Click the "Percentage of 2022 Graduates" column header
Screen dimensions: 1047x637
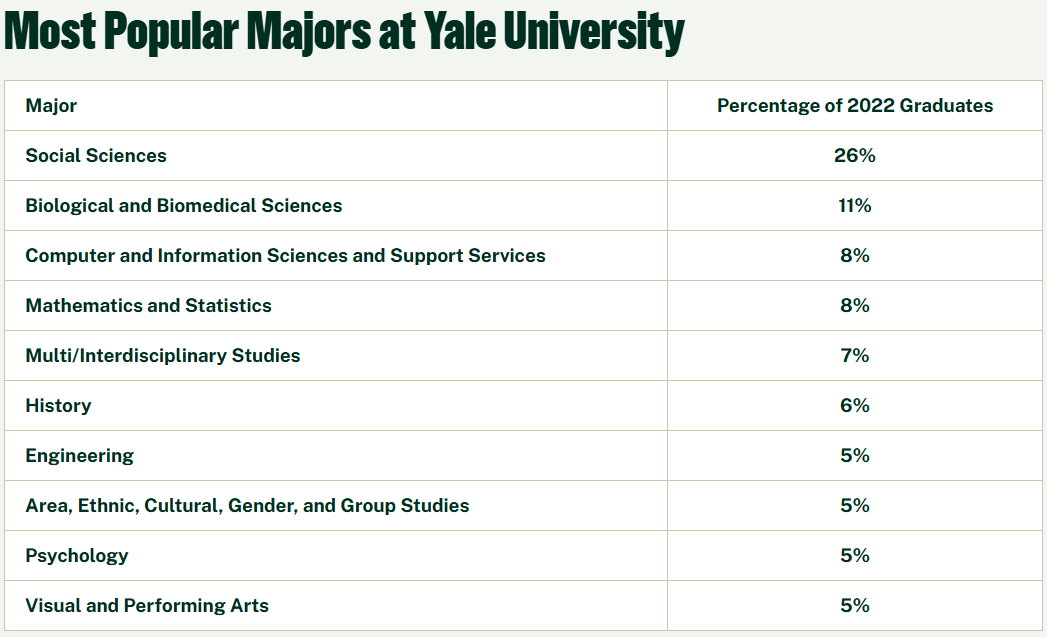coord(855,106)
